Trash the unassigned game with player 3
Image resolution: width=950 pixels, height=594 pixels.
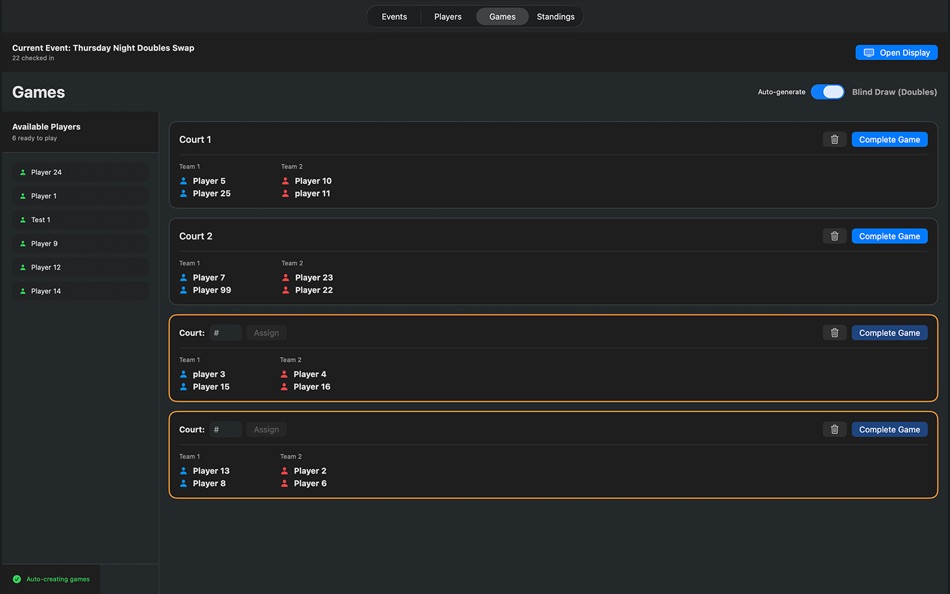click(x=834, y=333)
